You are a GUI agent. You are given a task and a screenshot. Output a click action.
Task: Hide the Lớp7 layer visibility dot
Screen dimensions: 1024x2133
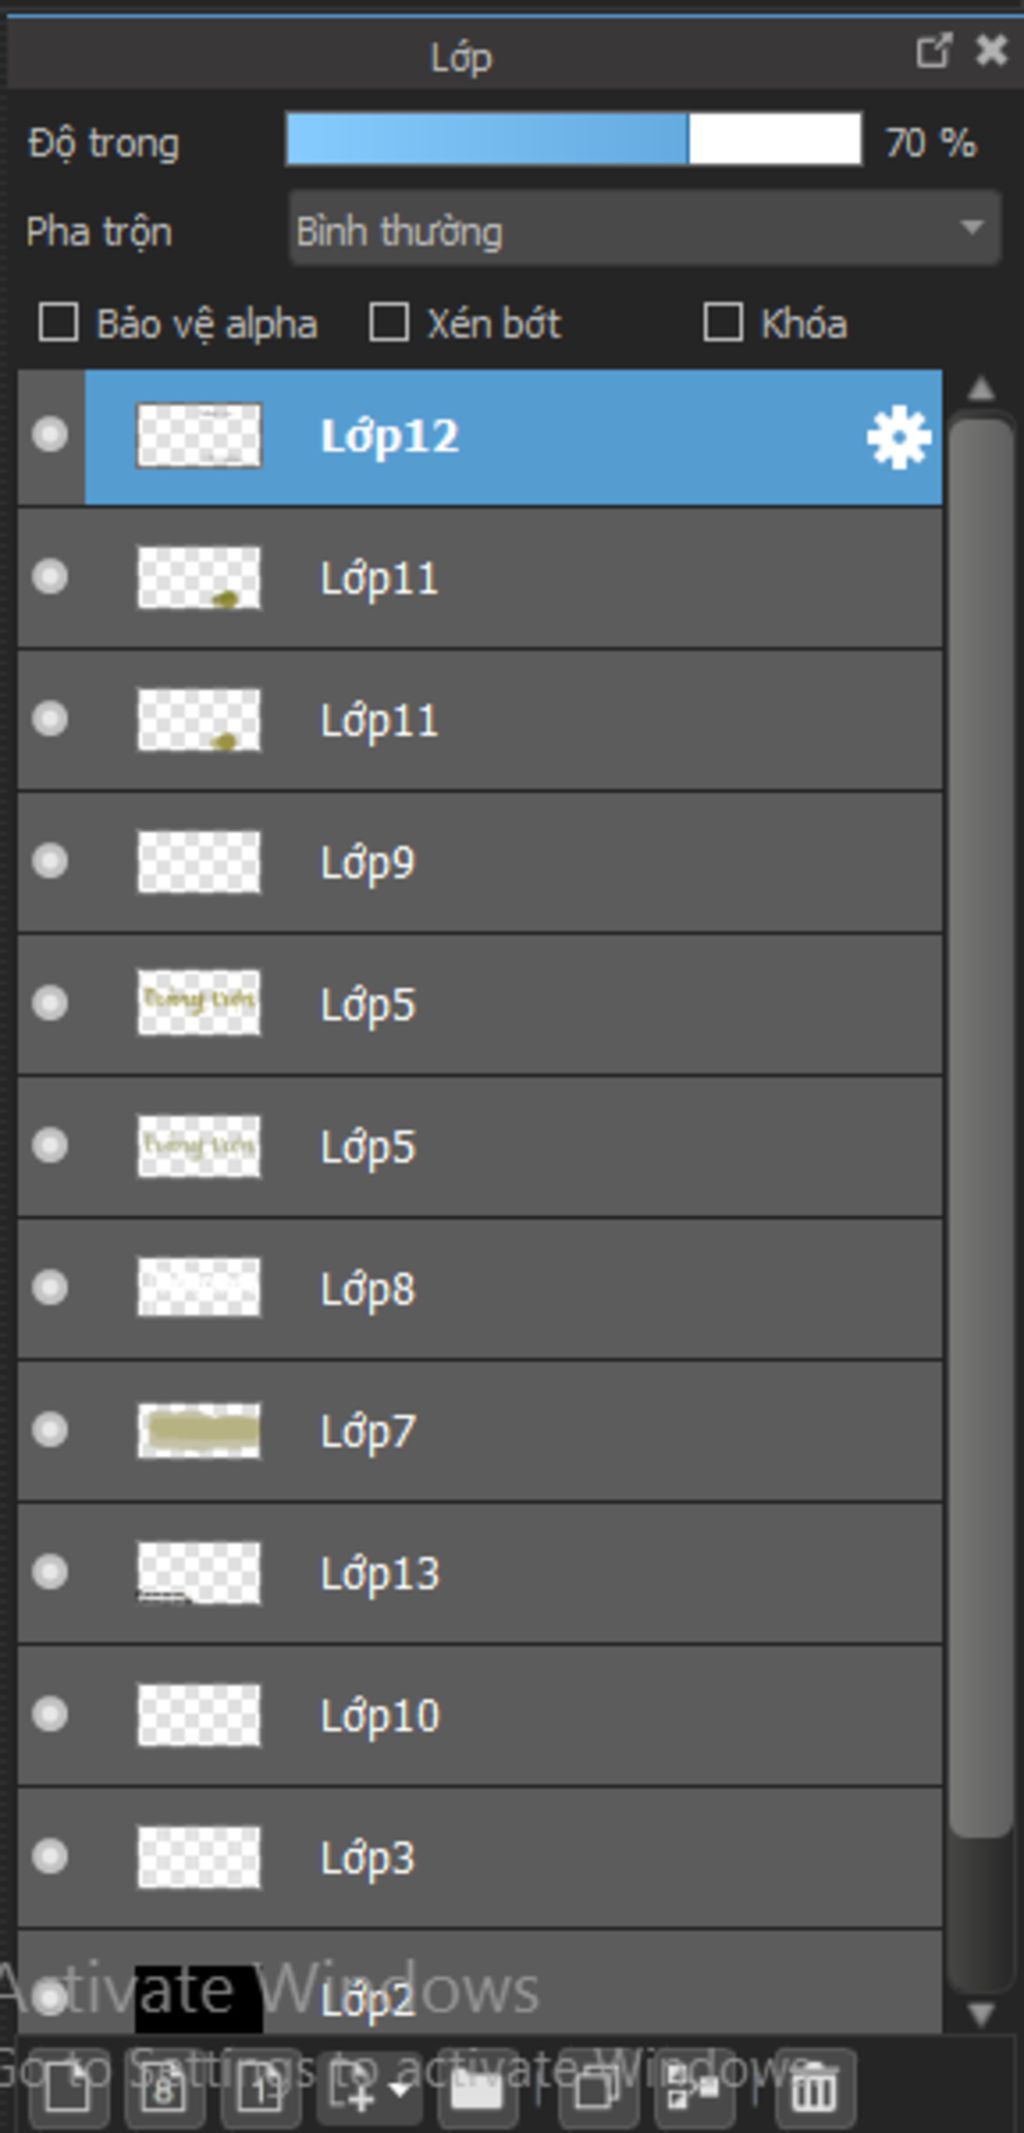50,1430
